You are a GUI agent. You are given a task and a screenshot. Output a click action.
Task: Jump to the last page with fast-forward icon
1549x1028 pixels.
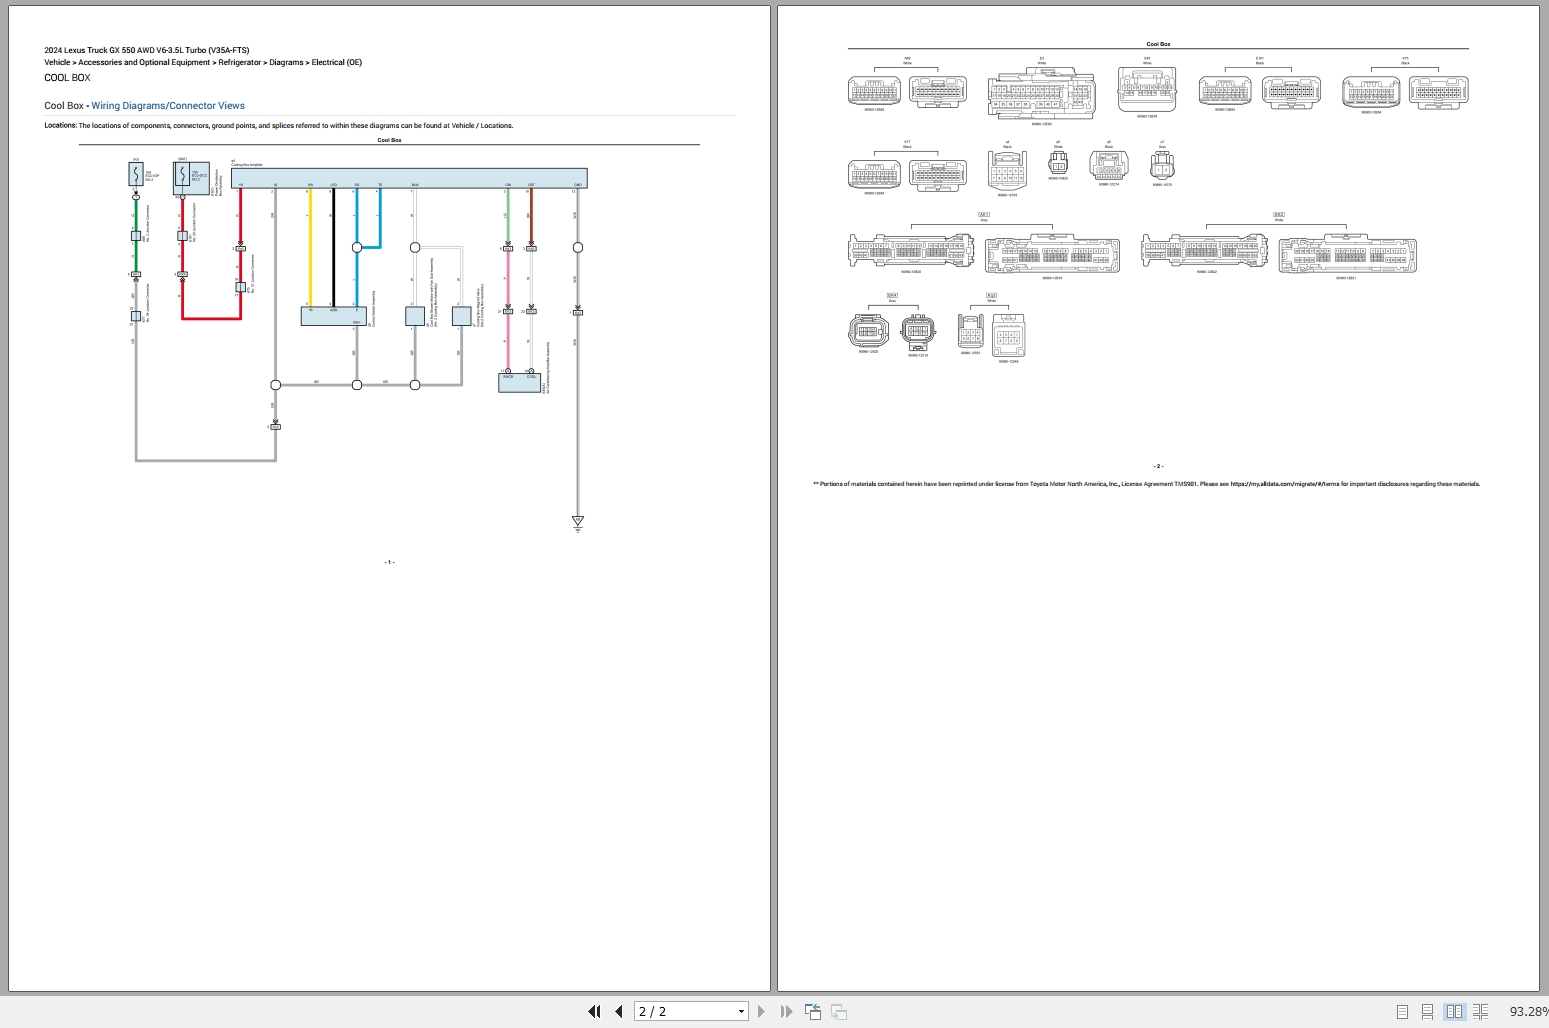(785, 1011)
